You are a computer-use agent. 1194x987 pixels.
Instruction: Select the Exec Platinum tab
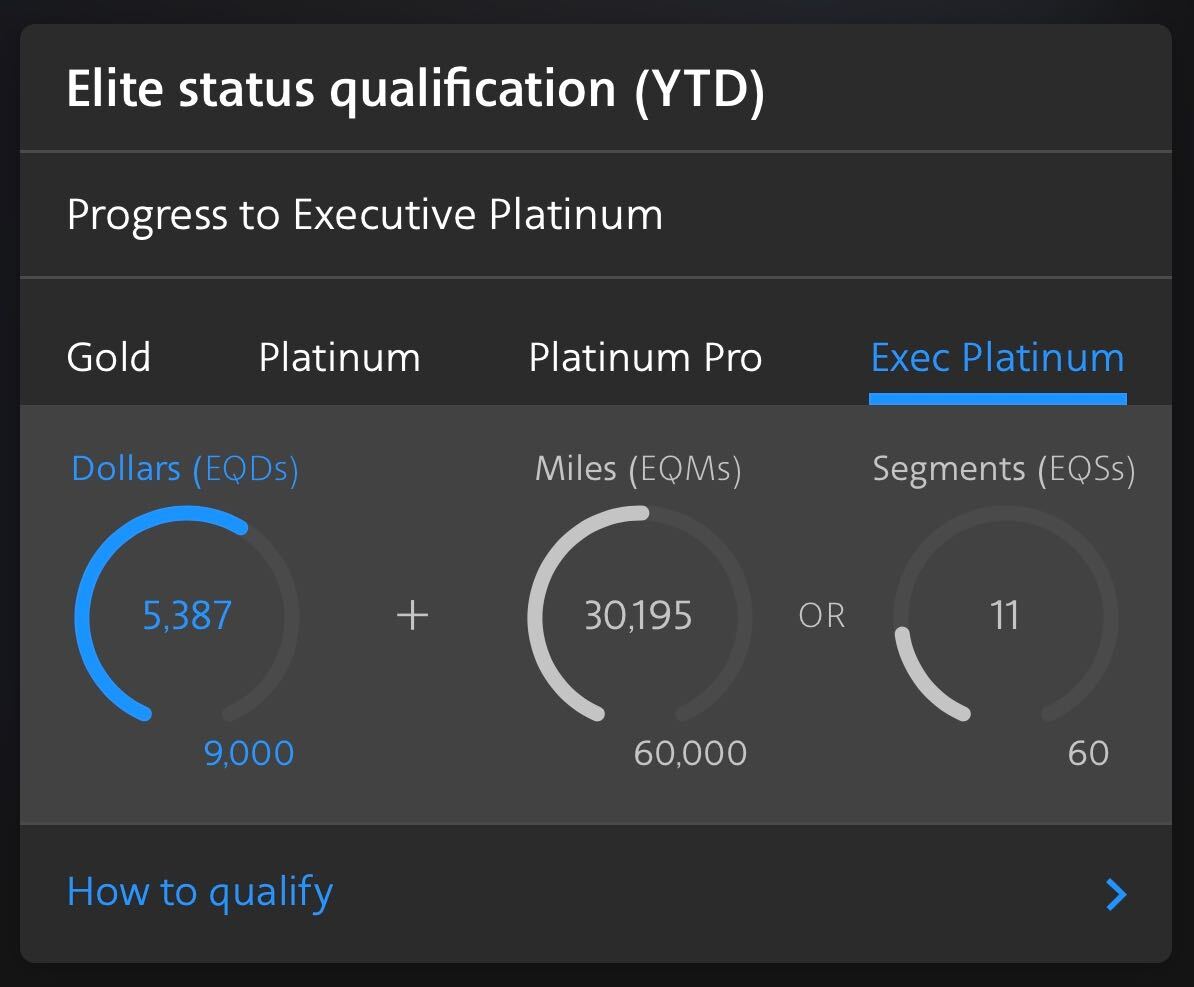point(997,357)
